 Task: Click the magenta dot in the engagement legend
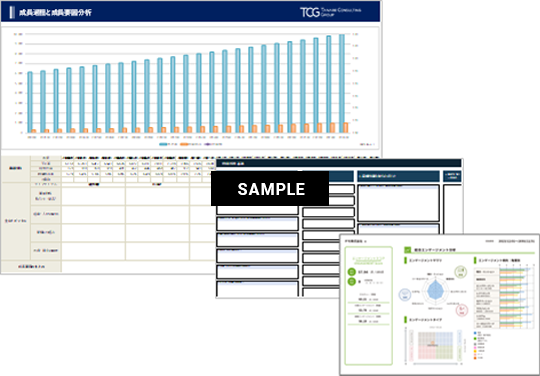(475, 347)
